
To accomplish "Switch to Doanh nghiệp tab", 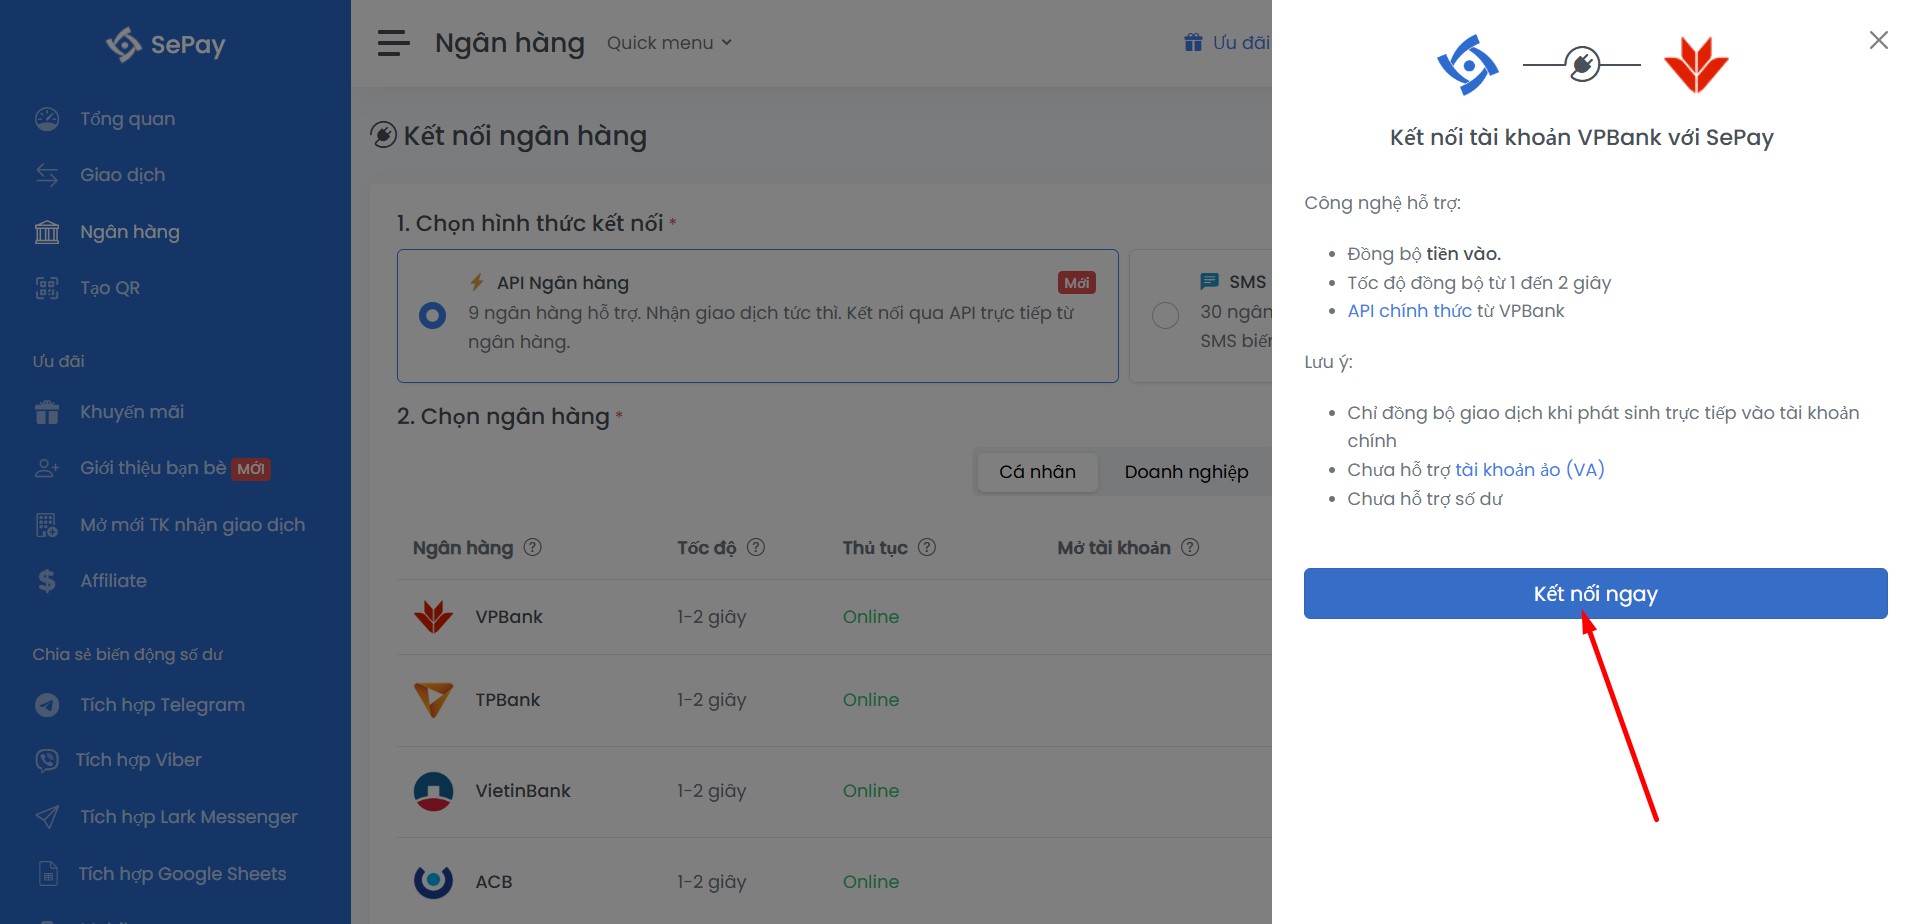I will [1186, 472].
